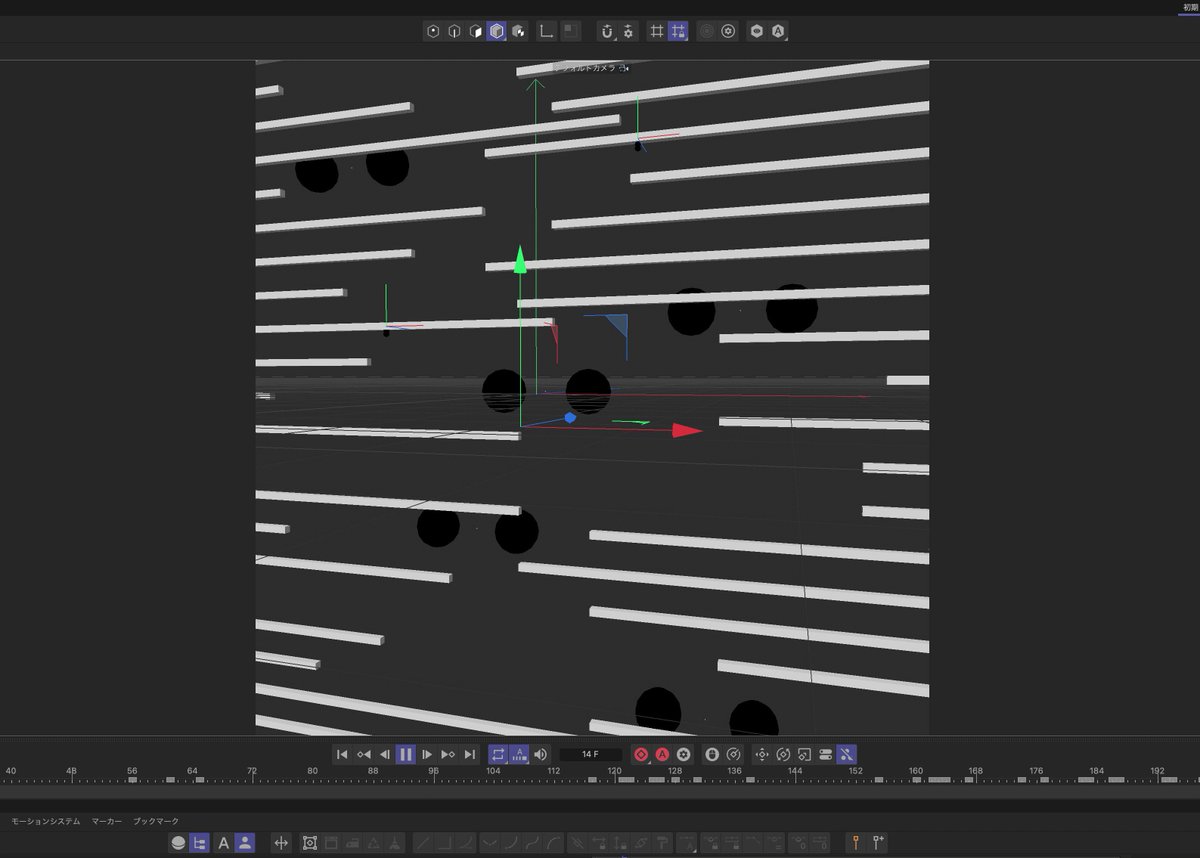Select Points mode in top toolbar
Image resolution: width=1200 pixels, height=858 pixels.
pyautogui.click(x=433, y=31)
